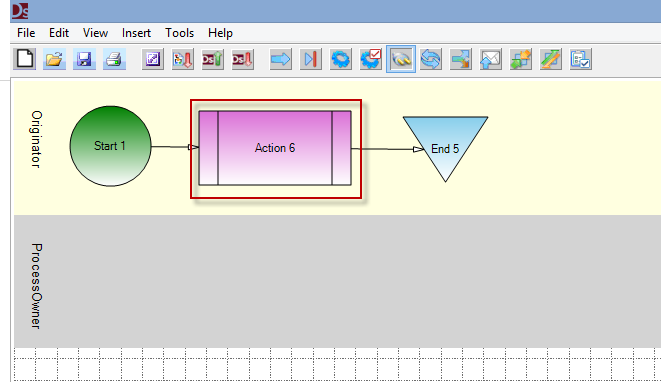
Task: Open the File menu
Action: tap(26, 33)
